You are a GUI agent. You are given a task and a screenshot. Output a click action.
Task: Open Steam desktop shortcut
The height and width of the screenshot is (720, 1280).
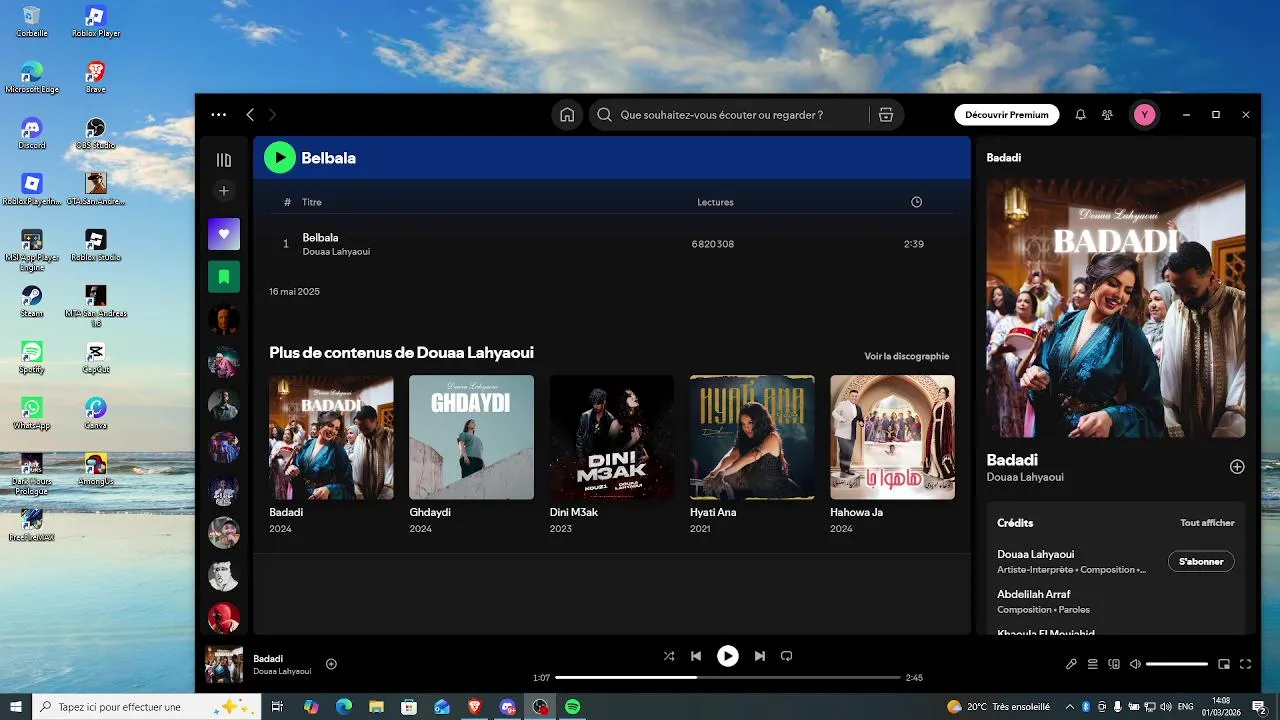point(32,301)
